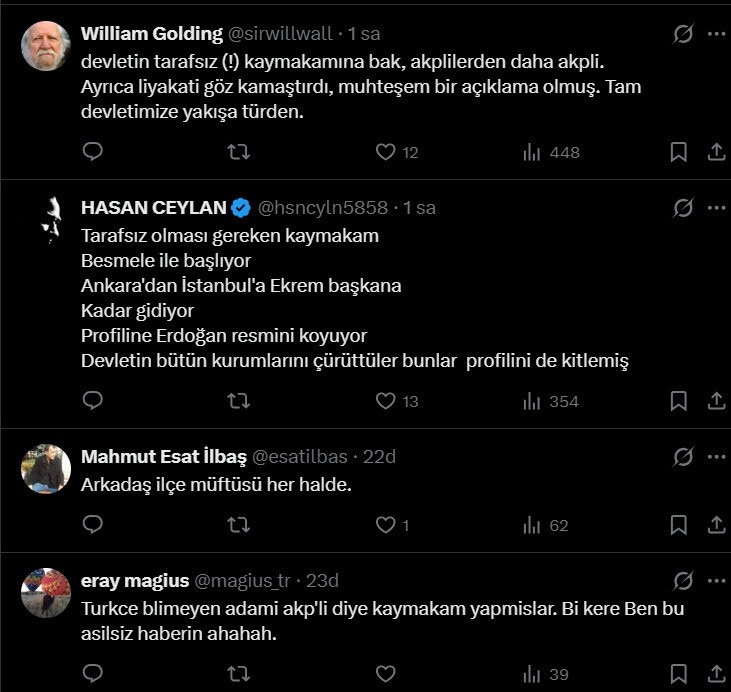Open more options on William Golding's tweet

tap(716, 33)
